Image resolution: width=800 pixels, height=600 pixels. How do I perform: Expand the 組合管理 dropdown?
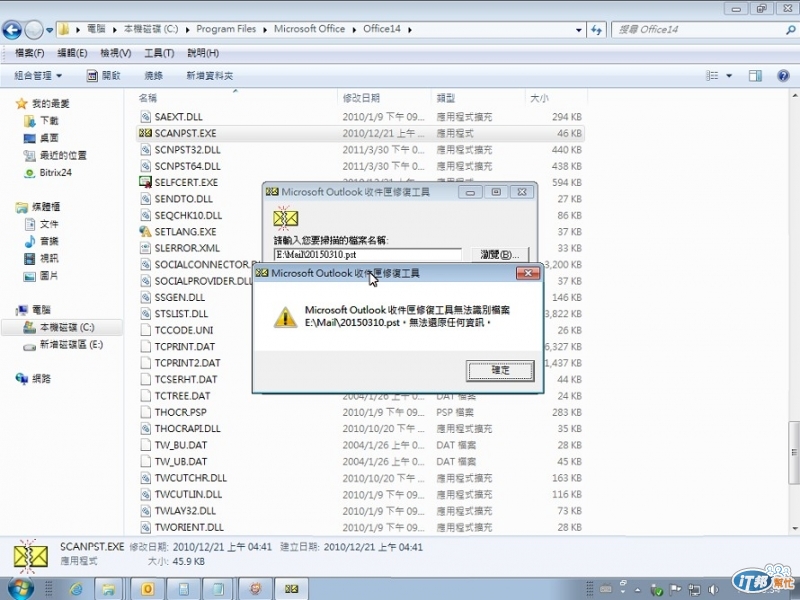(38, 76)
